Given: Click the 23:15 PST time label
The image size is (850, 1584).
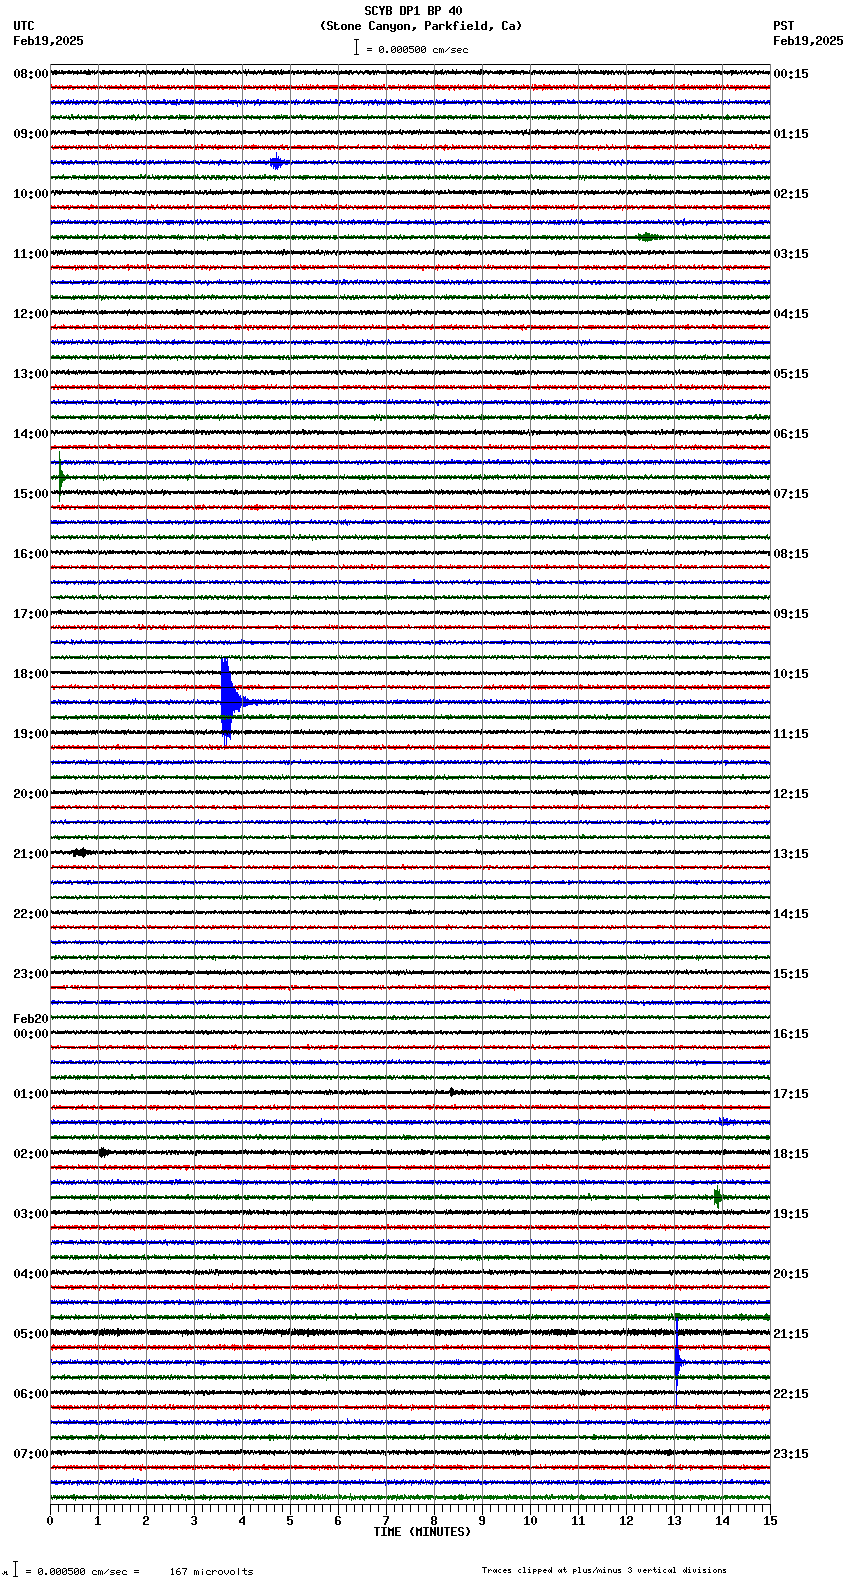Looking at the screenshot, I should (791, 1454).
